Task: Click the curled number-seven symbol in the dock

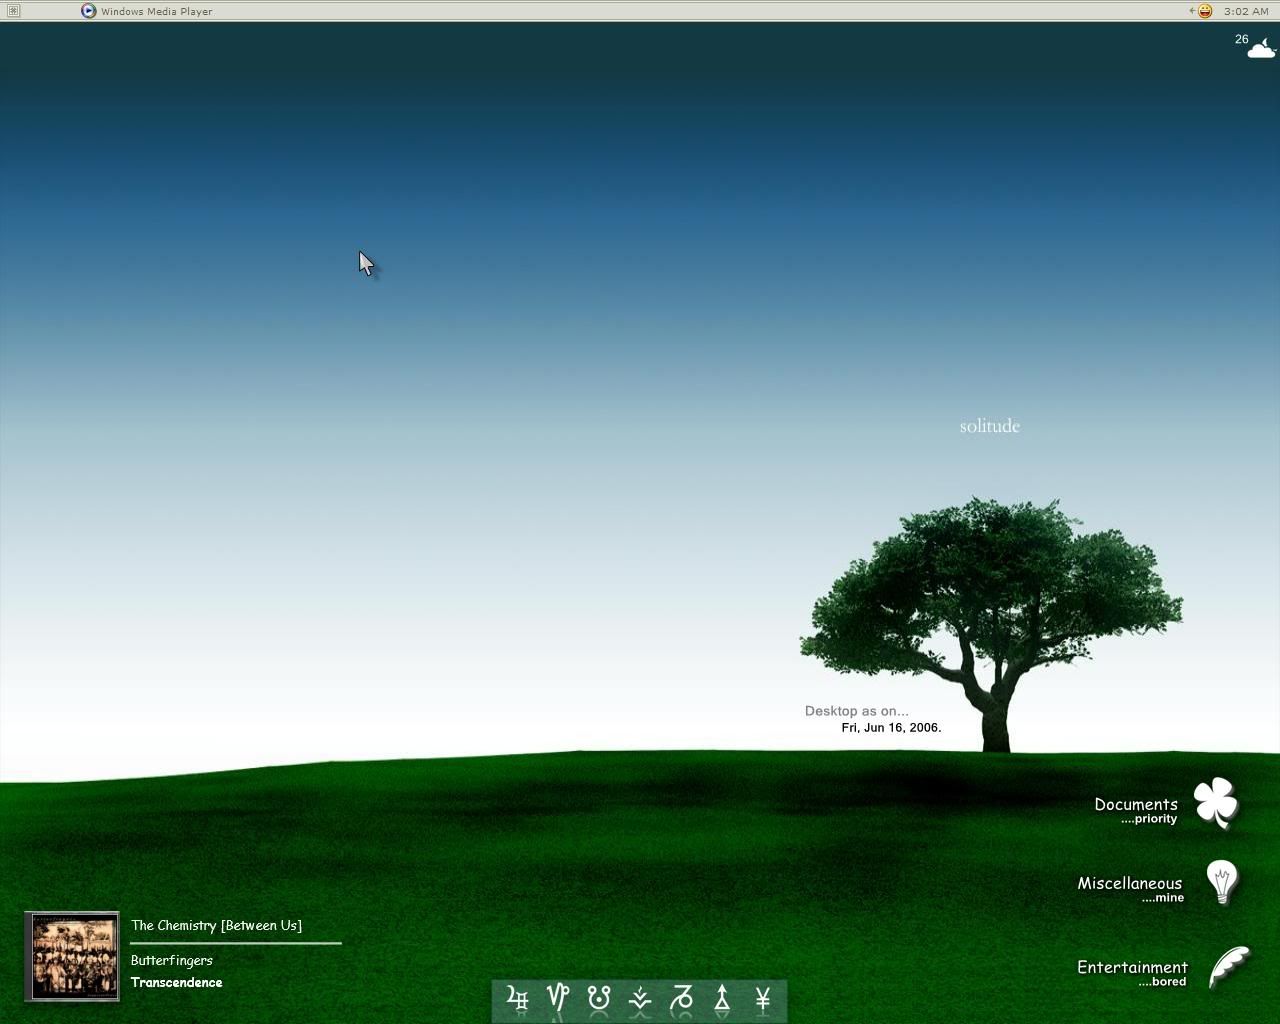Action: tap(682, 998)
